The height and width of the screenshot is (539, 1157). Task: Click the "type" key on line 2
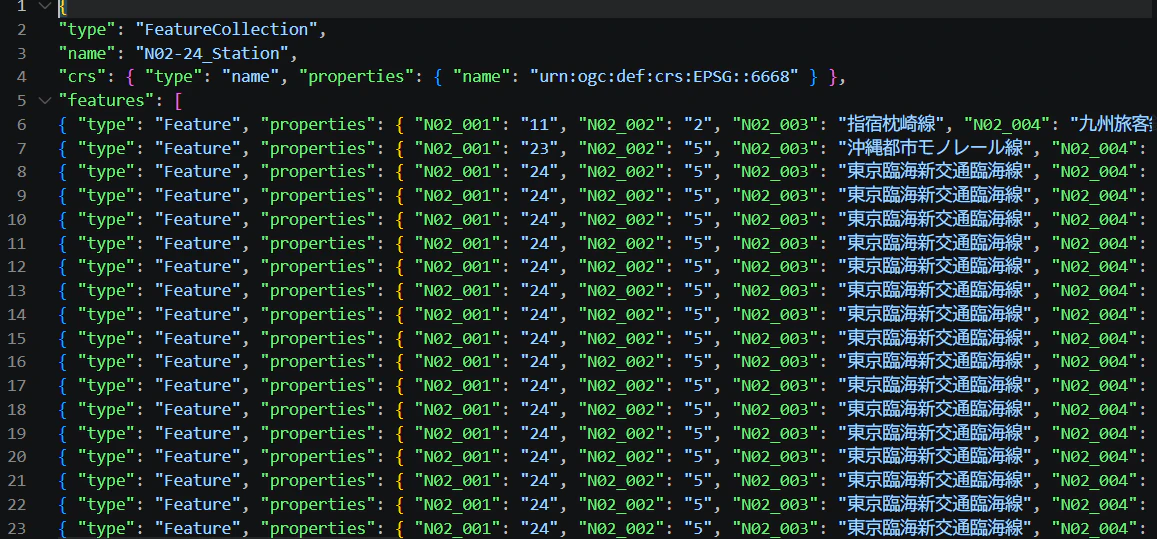pyautogui.click(x=87, y=30)
